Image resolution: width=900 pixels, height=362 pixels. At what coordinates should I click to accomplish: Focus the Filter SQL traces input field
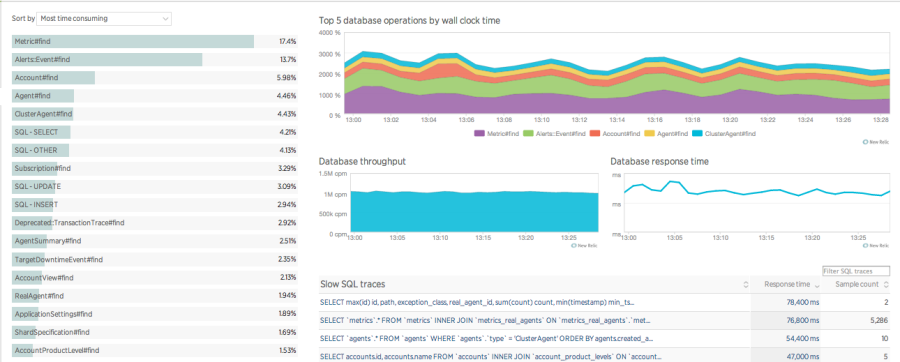click(x=856, y=271)
